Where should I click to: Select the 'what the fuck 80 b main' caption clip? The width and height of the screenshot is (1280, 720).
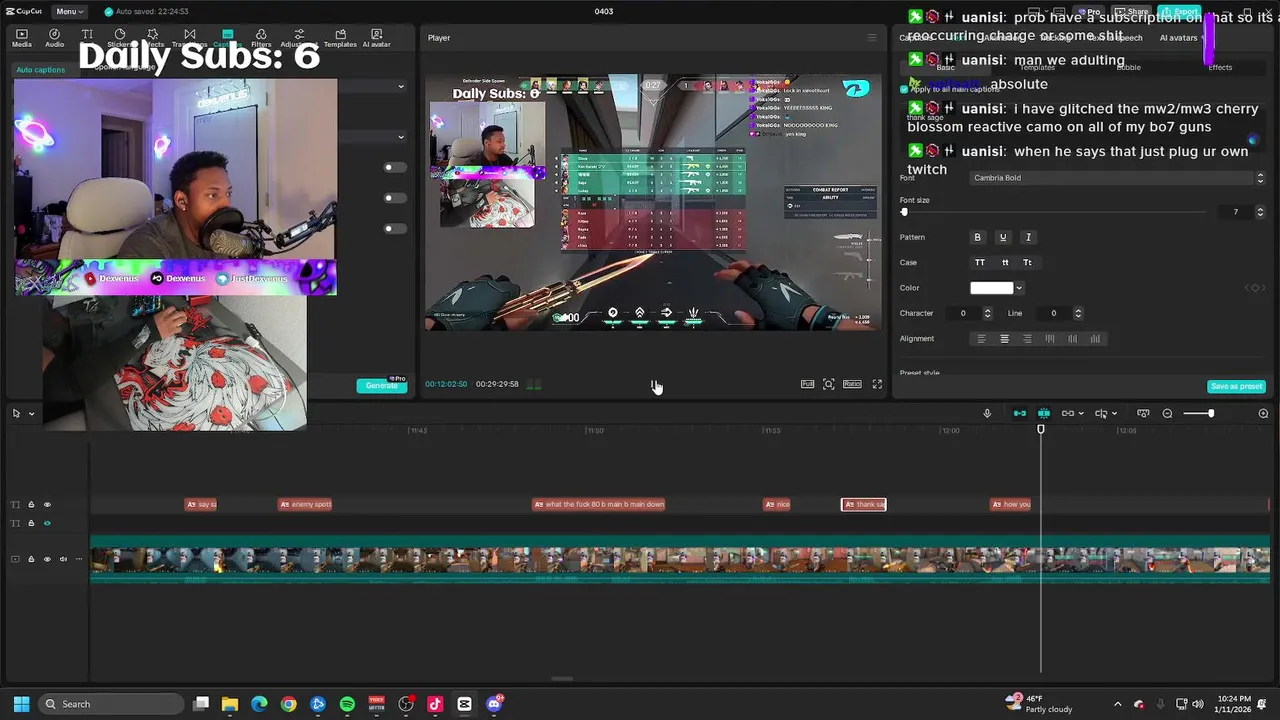point(599,504)
